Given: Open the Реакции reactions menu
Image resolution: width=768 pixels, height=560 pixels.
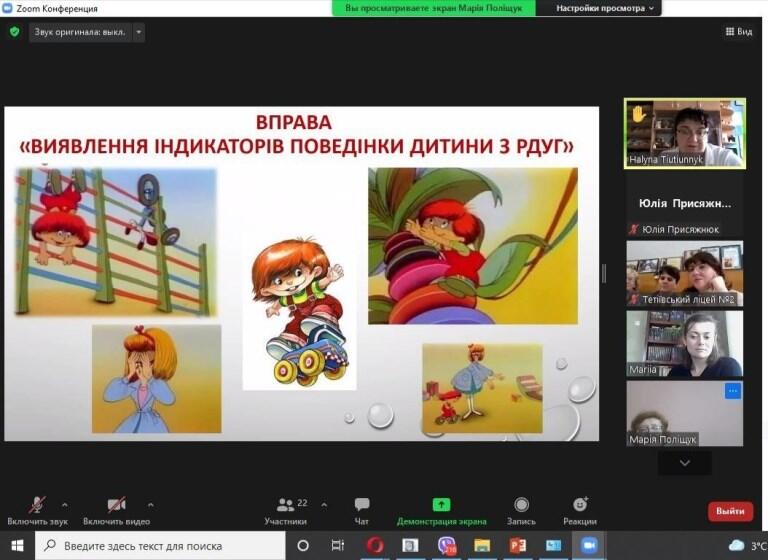Looking at the screenshot, I should [580, 511].
